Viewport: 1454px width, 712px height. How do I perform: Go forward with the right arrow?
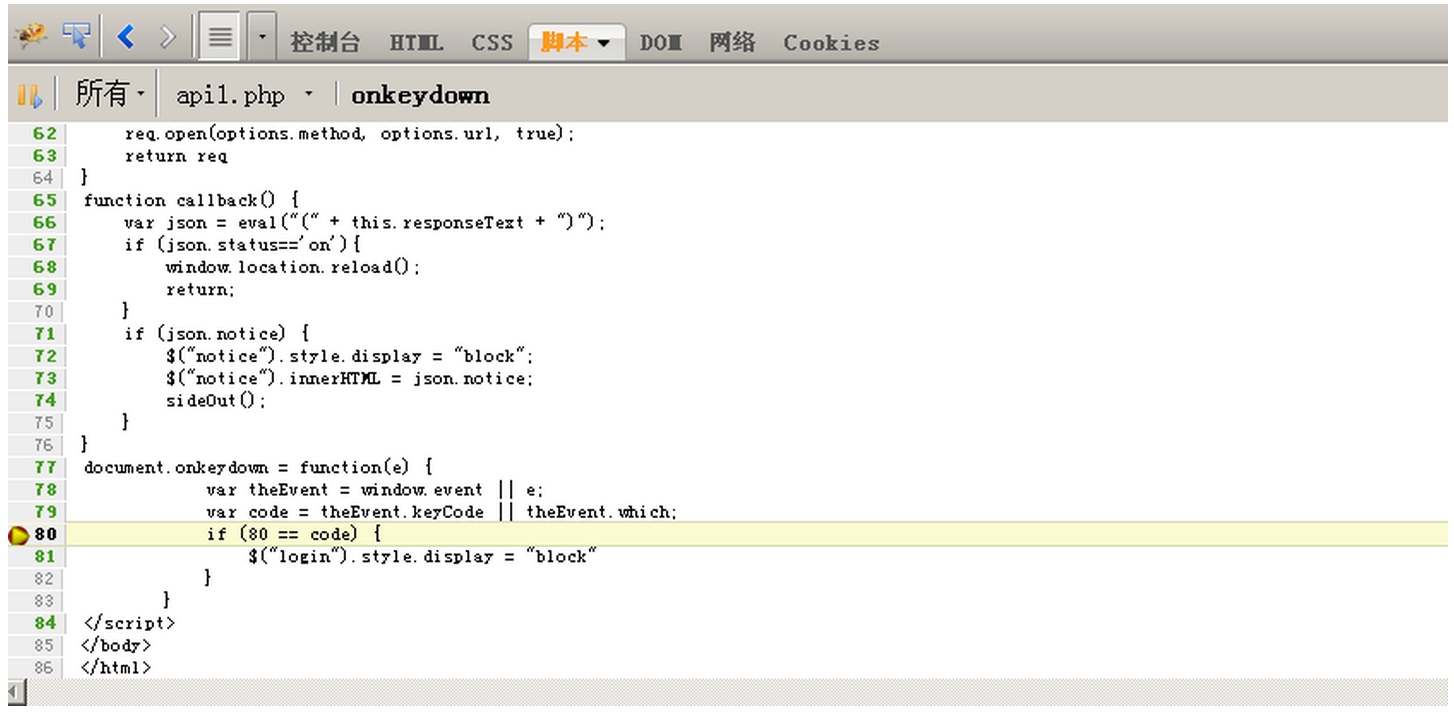[x=168, y=38]
